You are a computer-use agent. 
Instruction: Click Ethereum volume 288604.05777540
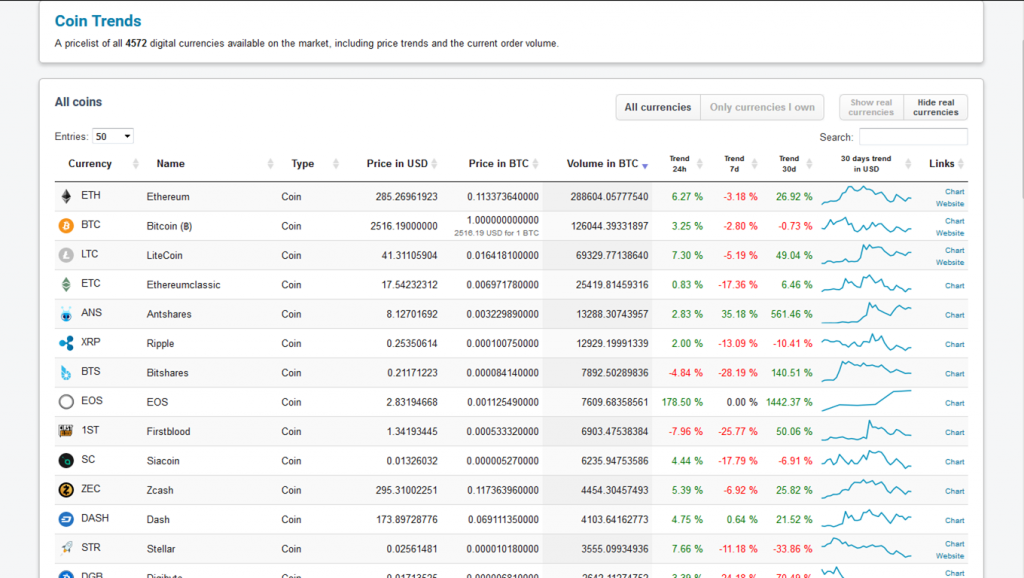pyautogui.click(x=609, y=197)
